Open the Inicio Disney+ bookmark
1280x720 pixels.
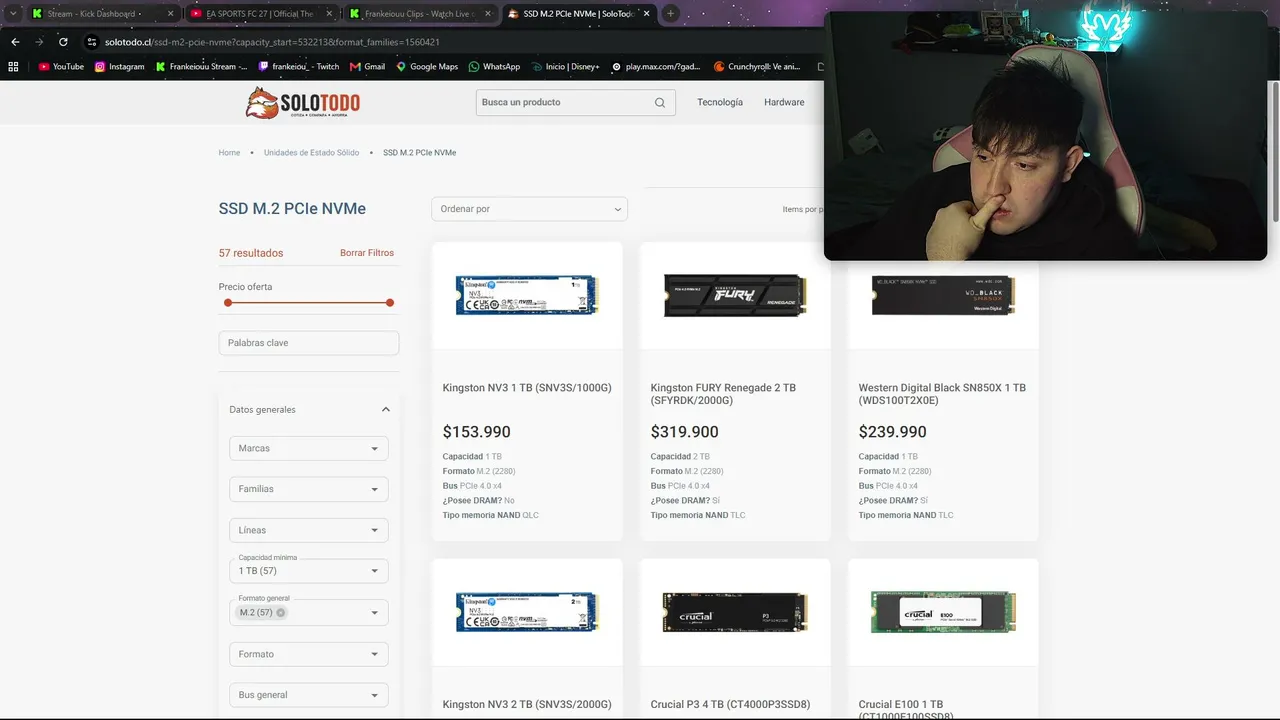[x=565, y=67]
